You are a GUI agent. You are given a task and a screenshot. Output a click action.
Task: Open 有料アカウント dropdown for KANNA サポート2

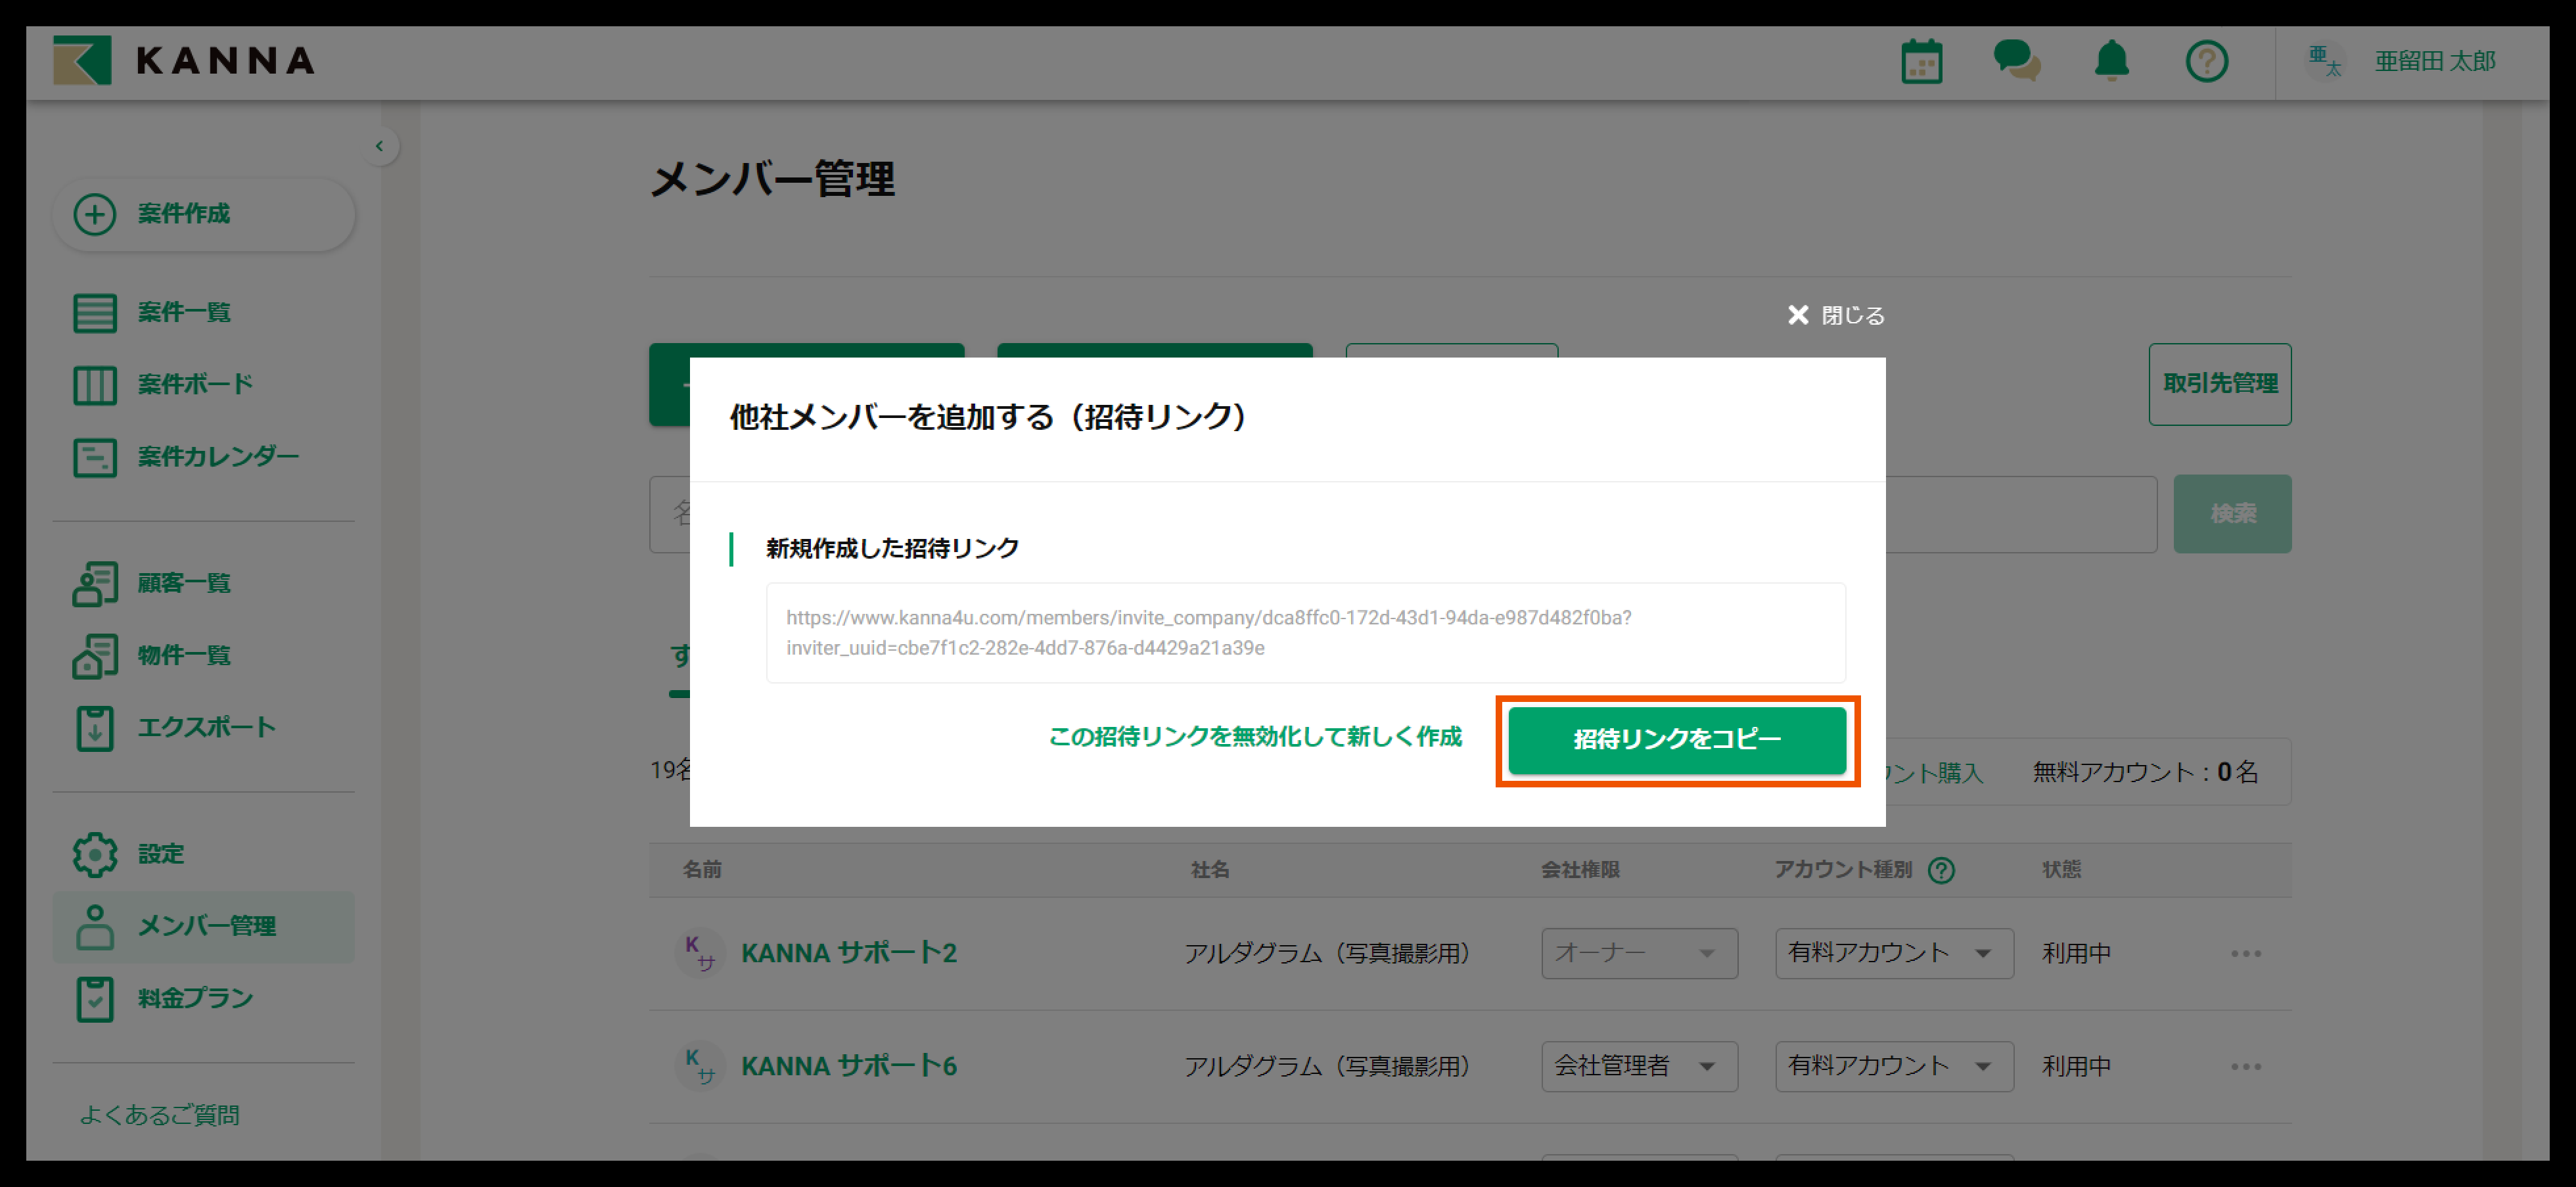click(x=1893, y=953)
